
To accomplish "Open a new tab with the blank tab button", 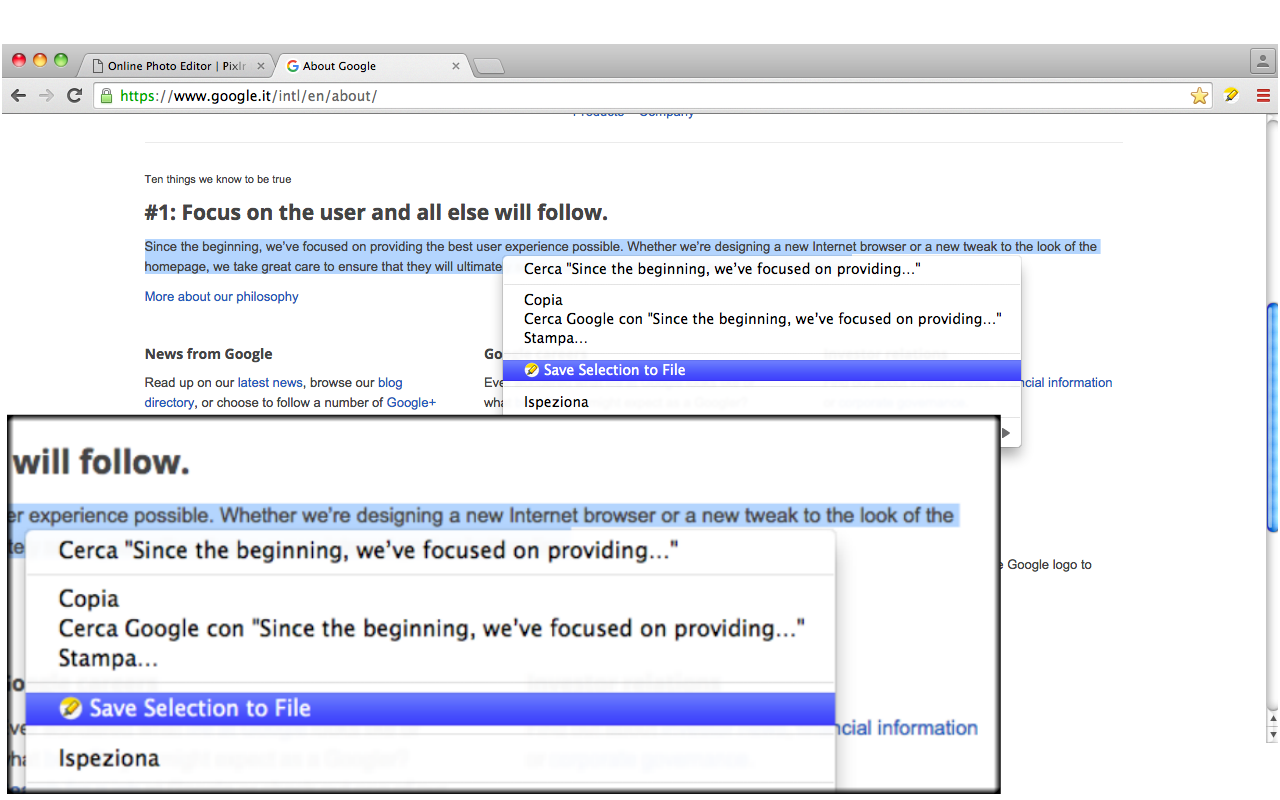I will [x=489, y=67].
